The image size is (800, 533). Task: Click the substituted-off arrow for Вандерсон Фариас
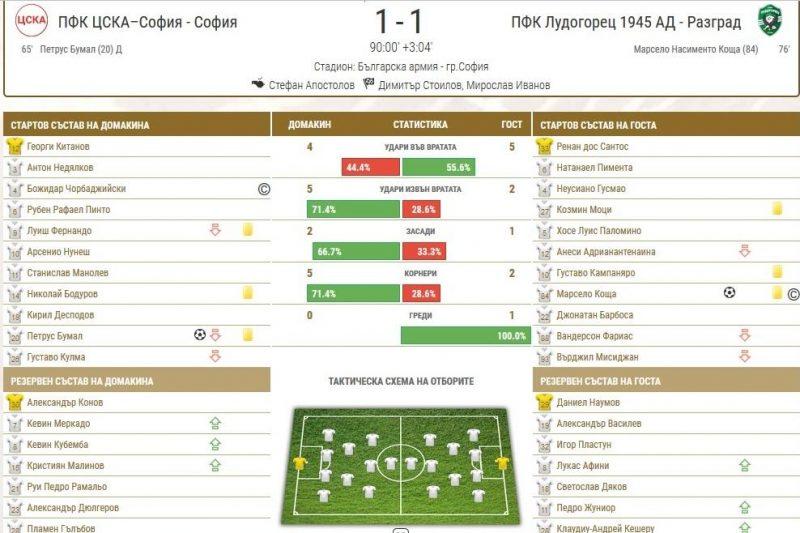point(745,336)
